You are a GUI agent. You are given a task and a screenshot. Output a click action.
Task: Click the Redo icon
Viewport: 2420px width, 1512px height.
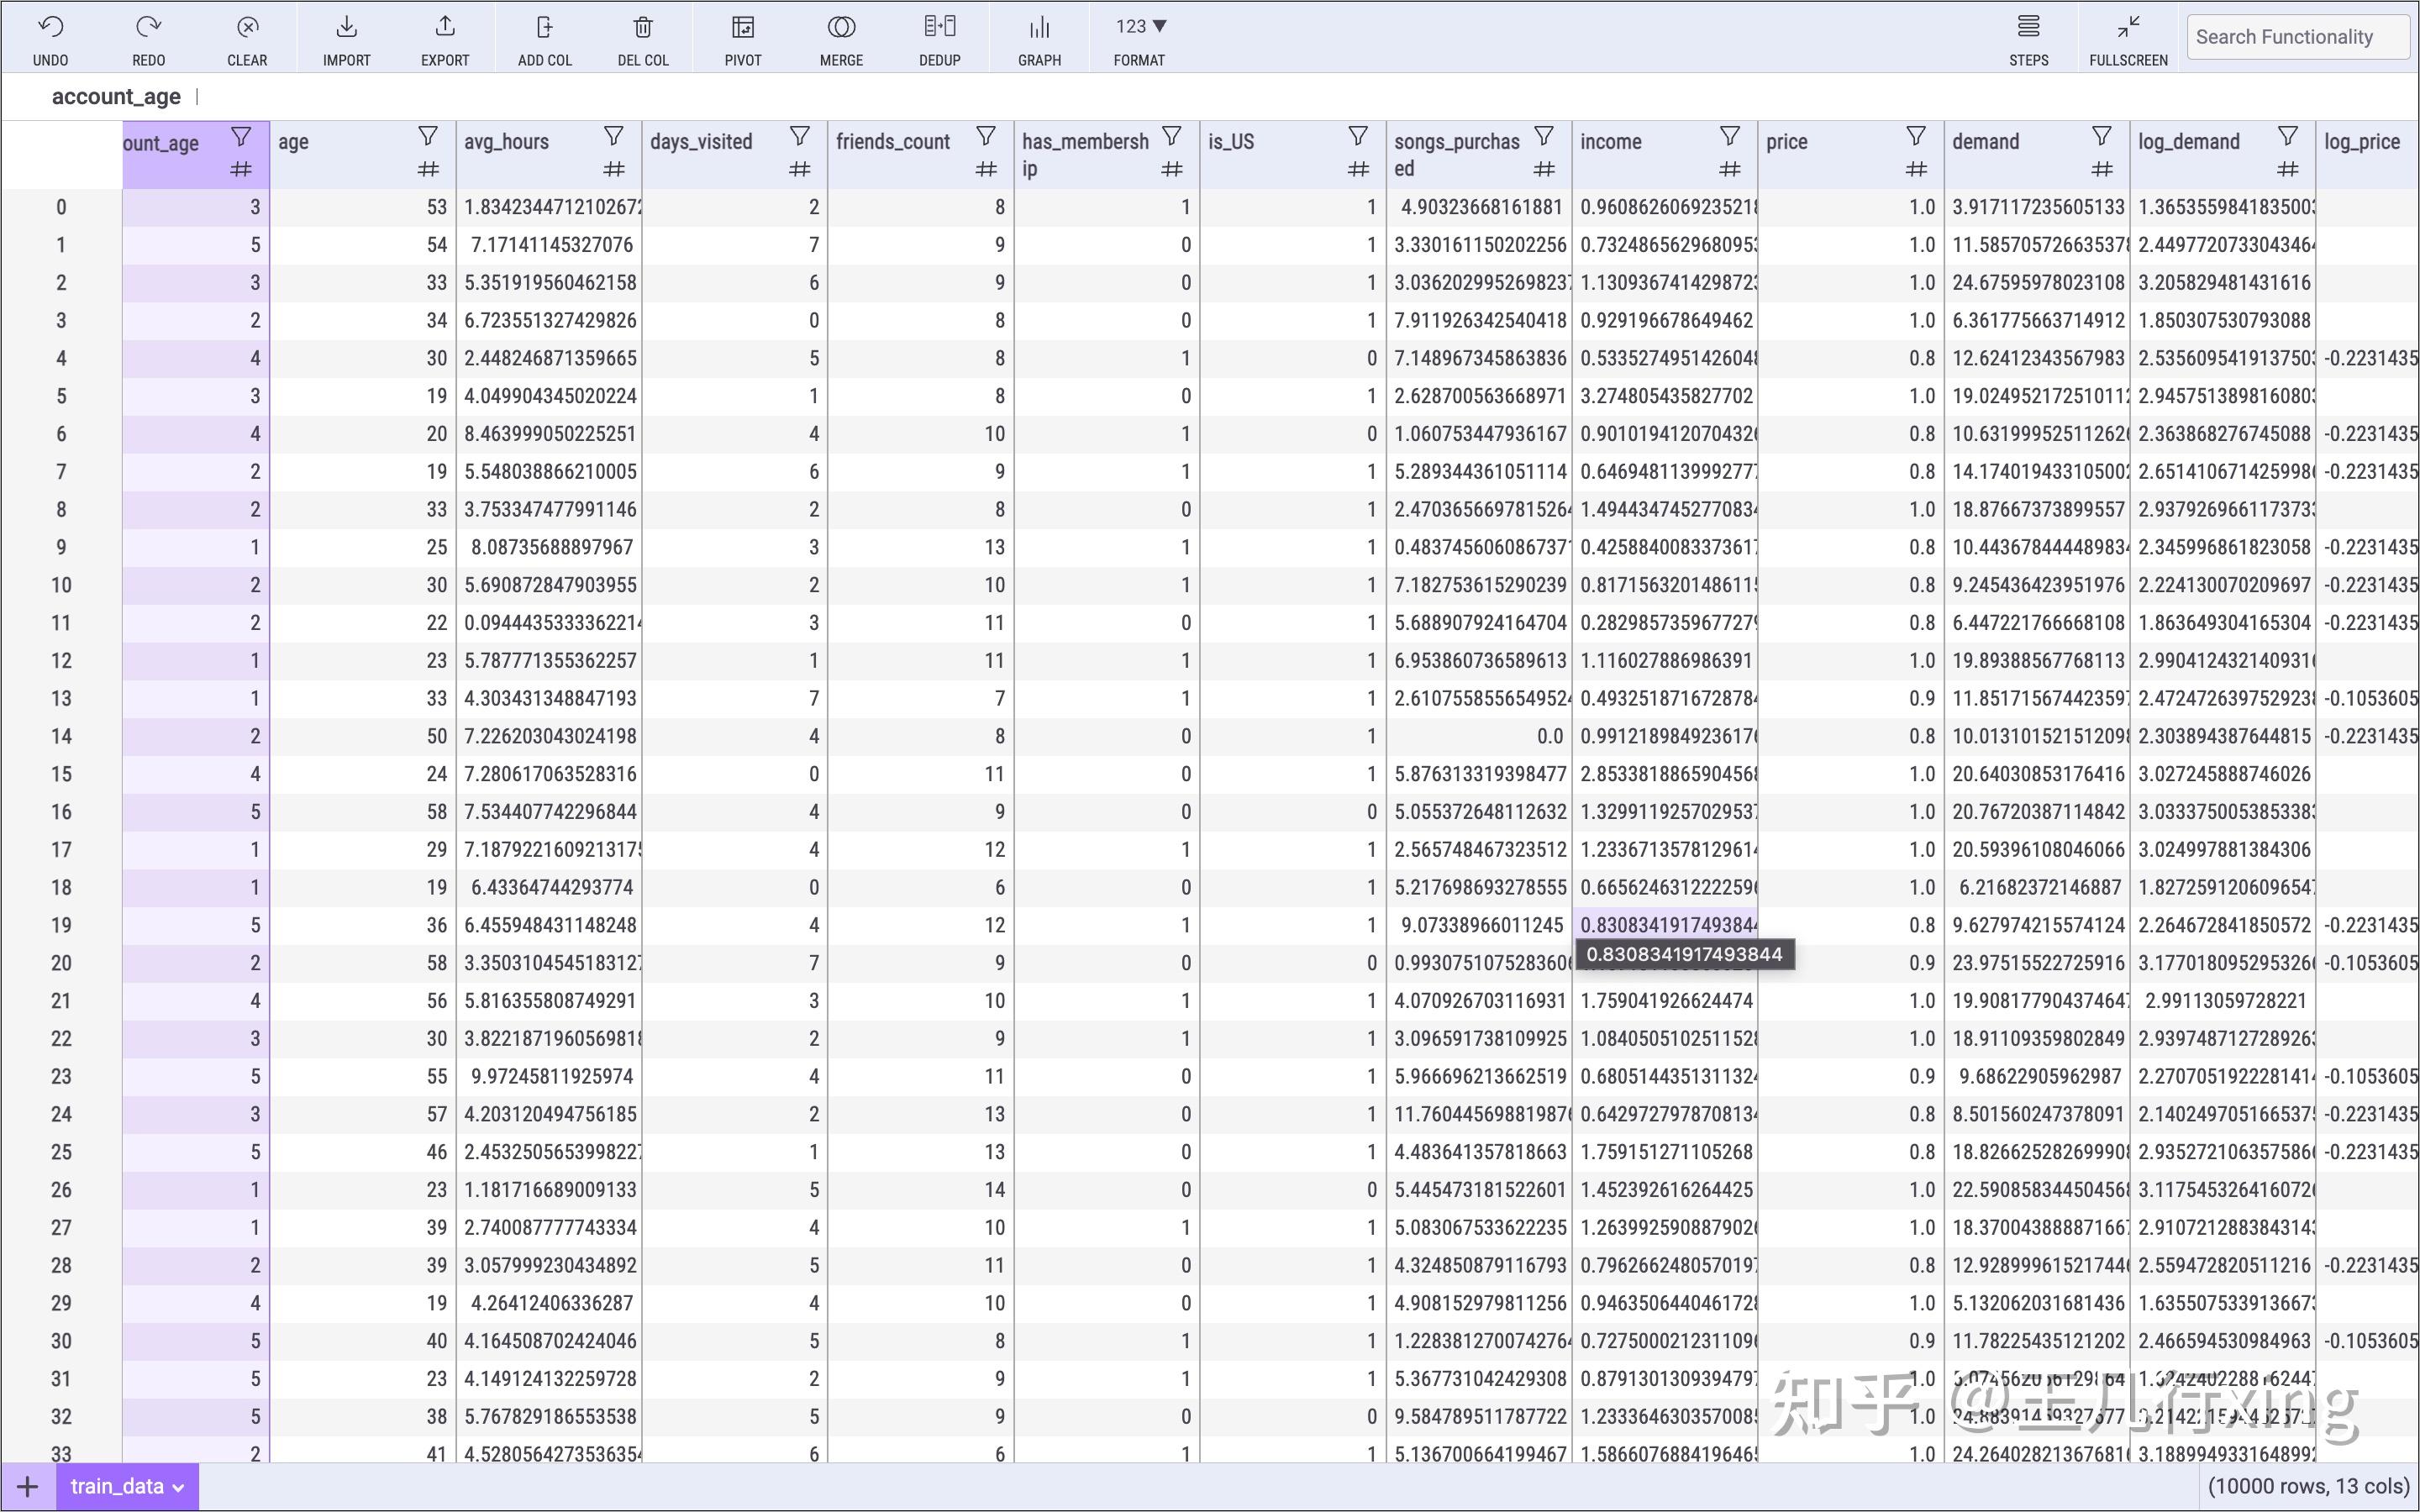(148, 36)
